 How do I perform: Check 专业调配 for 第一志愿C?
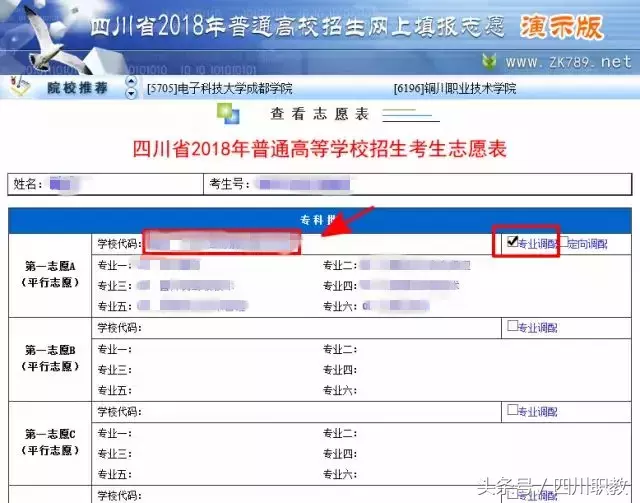[512, 410]
